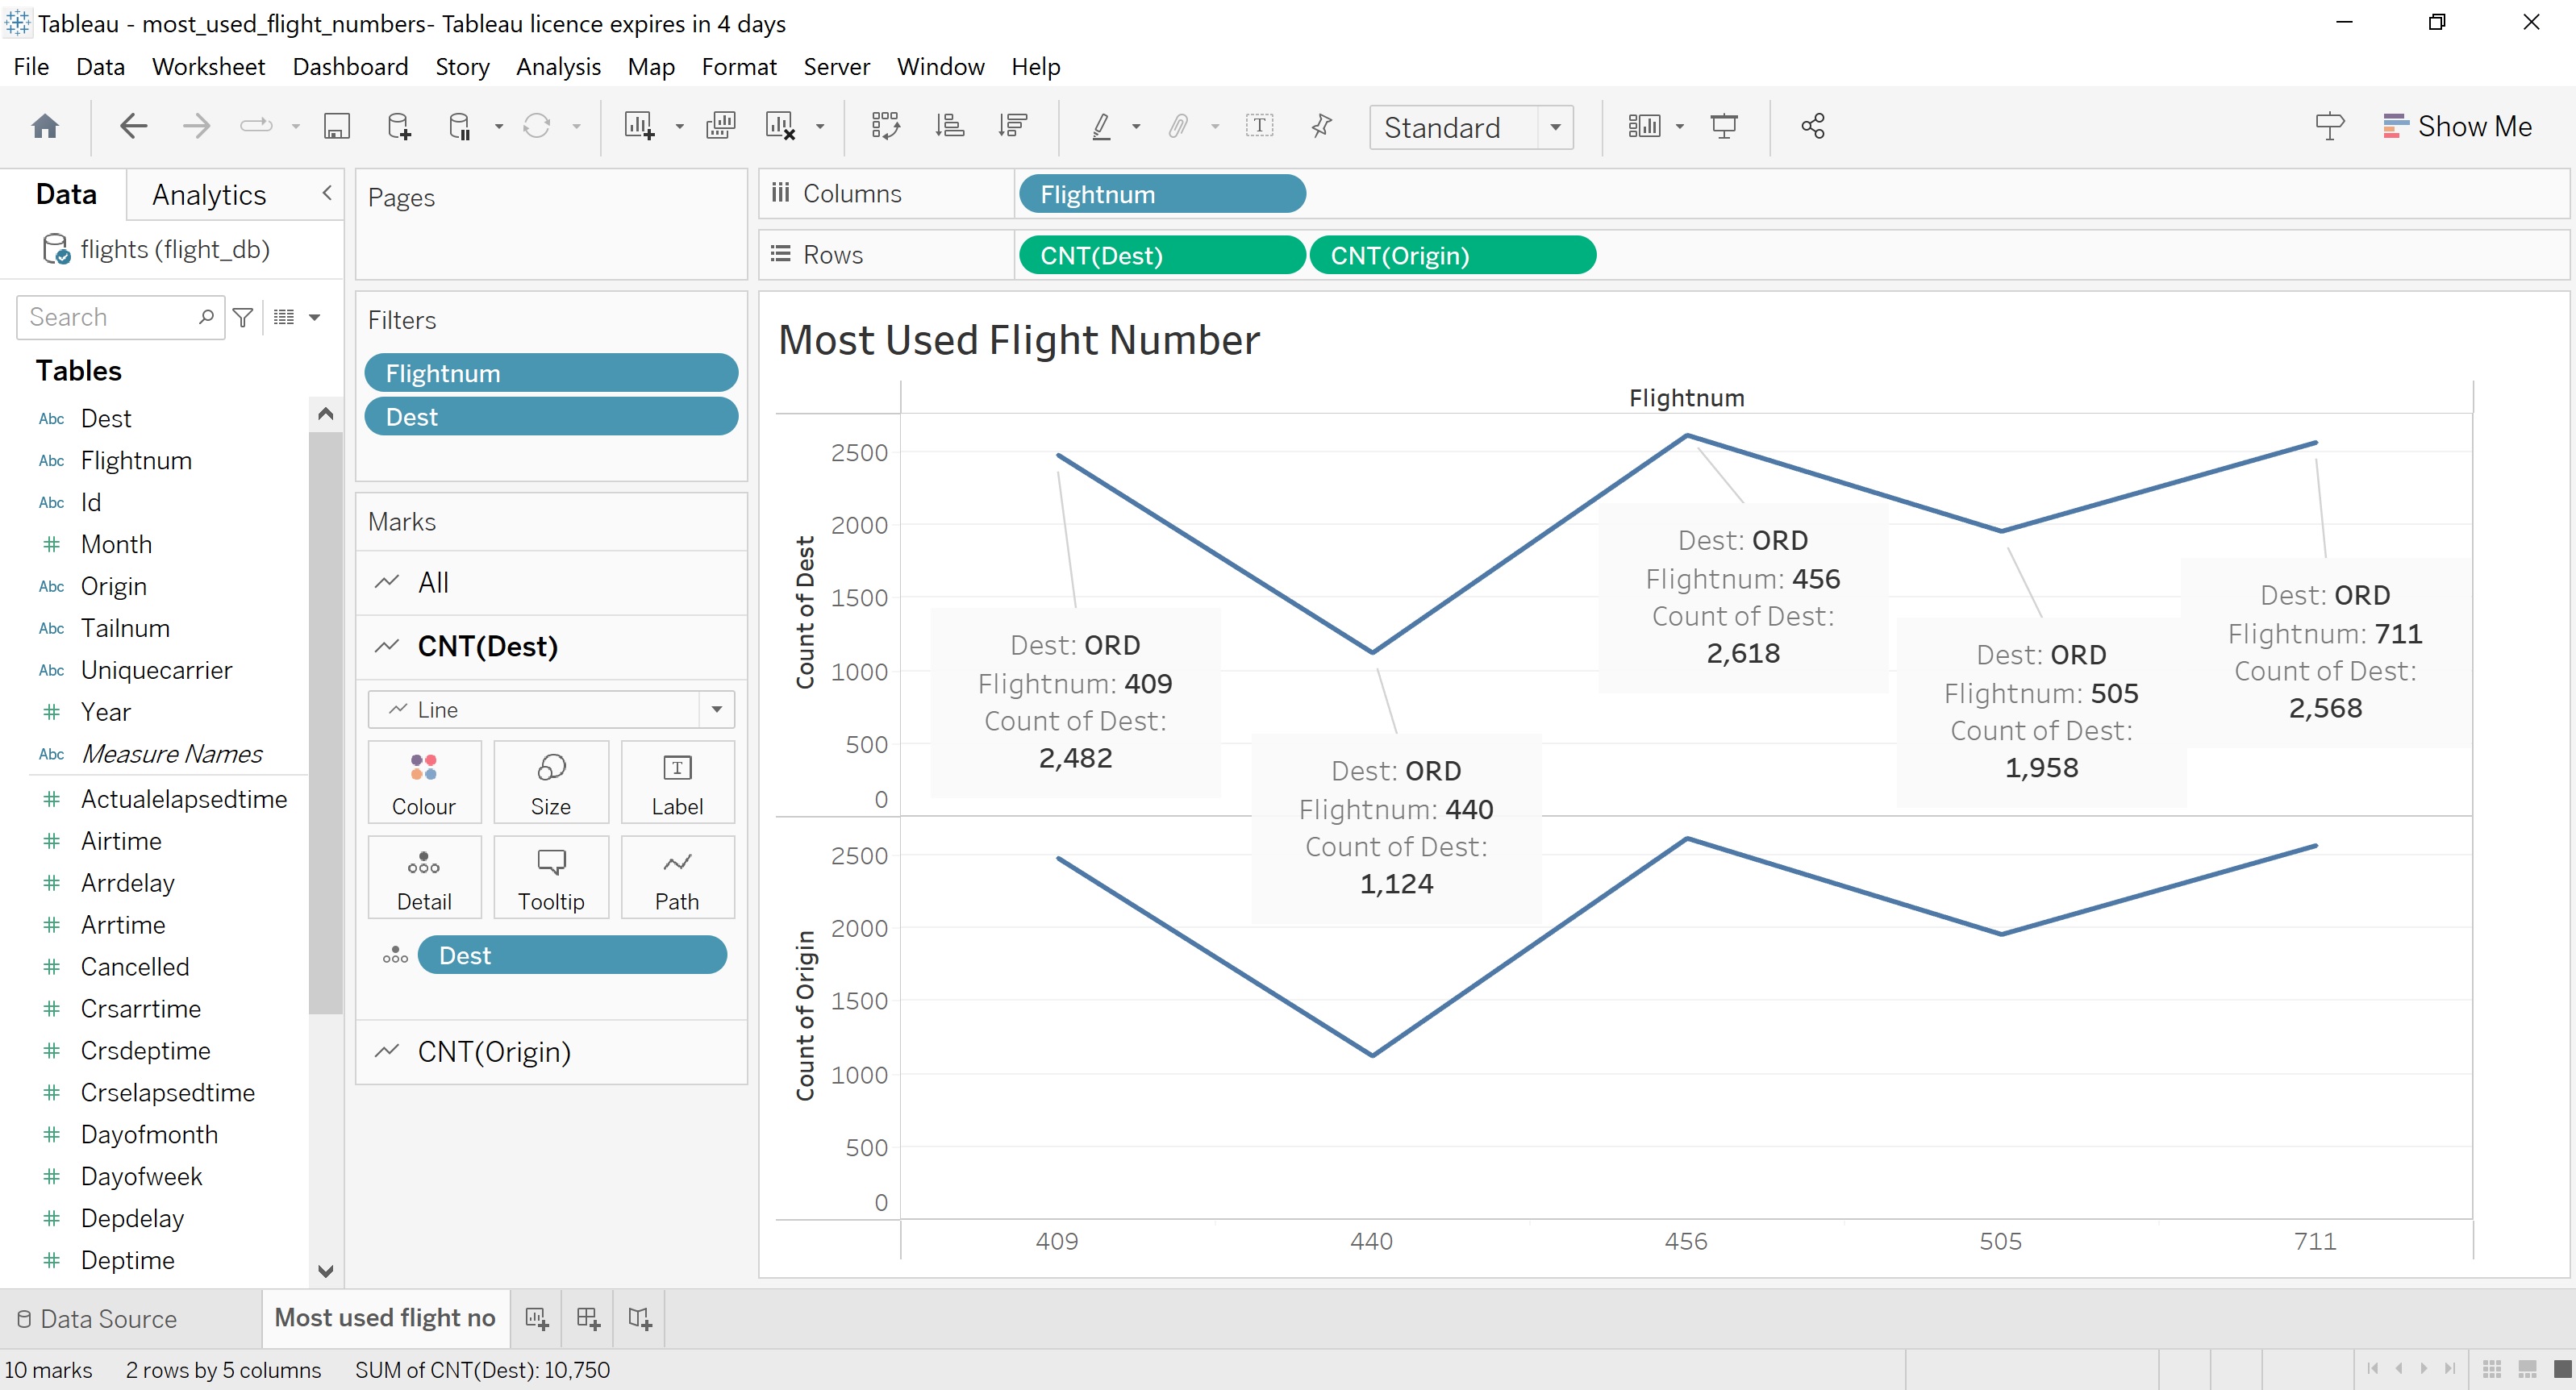Open the Label button on the Marks card

[x=677, y=782]
